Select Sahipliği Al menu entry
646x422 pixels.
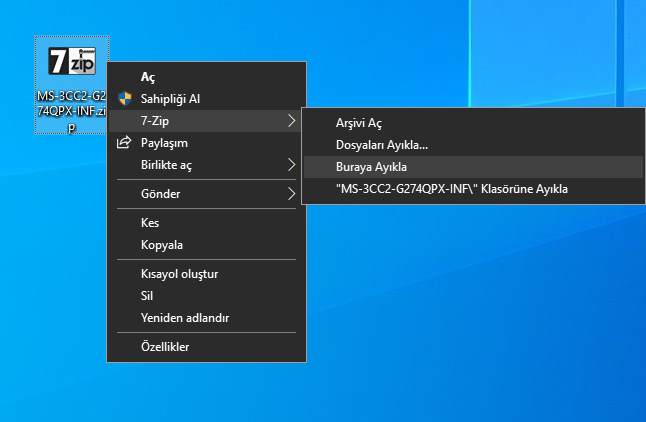click(x=206, y=99)
